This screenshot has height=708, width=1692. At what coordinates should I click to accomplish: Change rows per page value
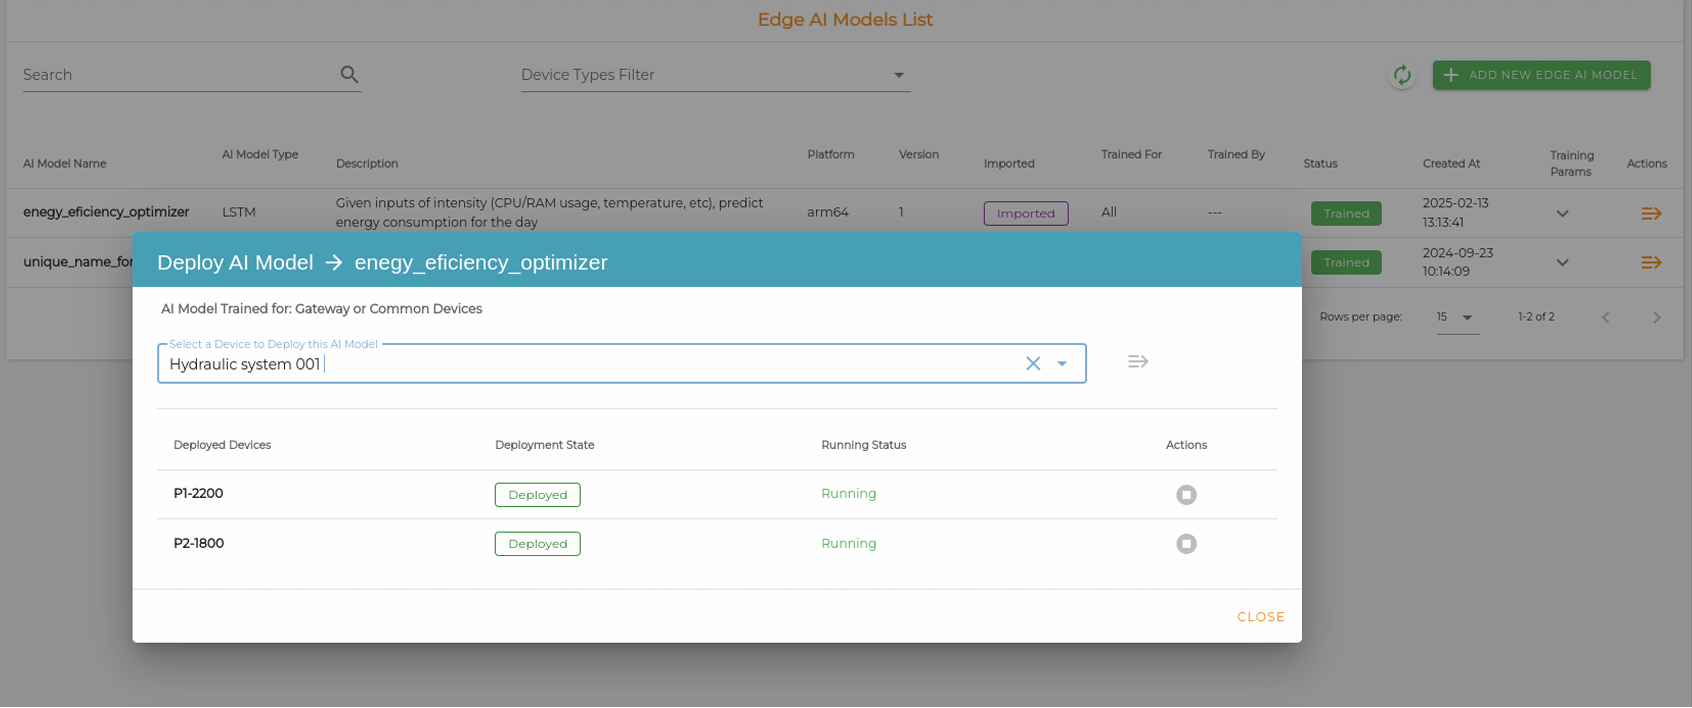coord(1457,317)
